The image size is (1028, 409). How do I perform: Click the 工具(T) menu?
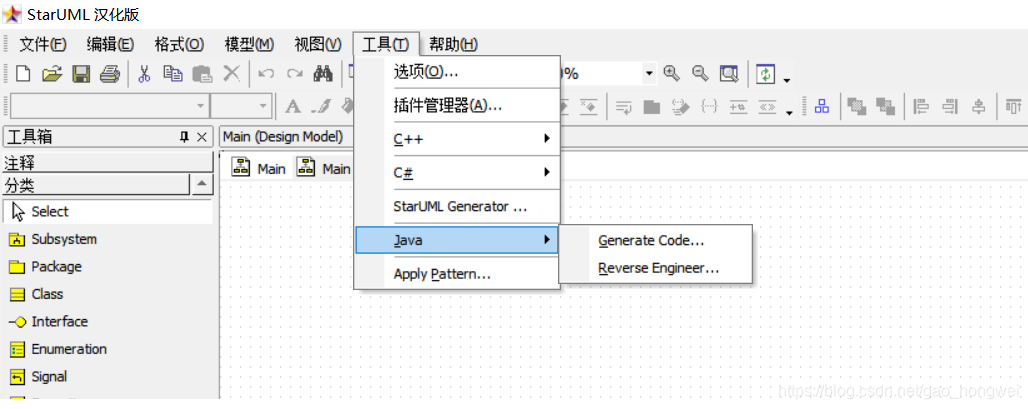click(386, 45)
